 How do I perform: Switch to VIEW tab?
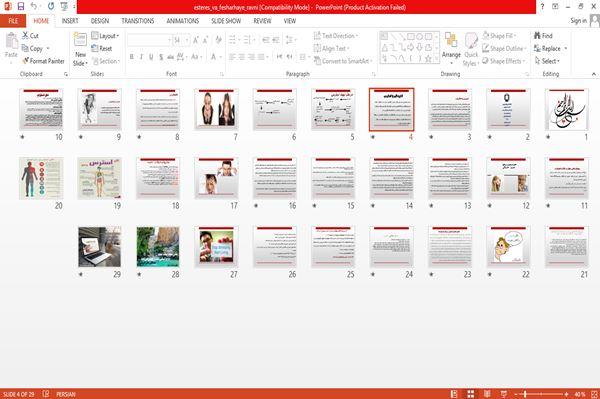[x=290, y=21]
